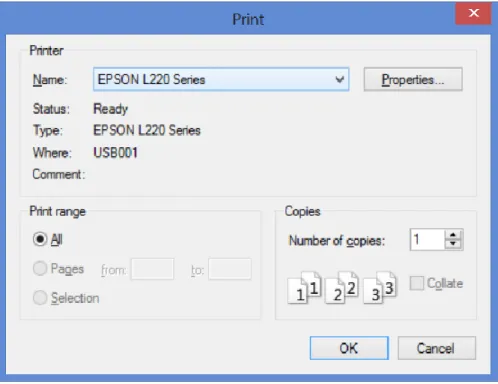
Task: Open printer Properties dialog
Action: coord(413,79)
